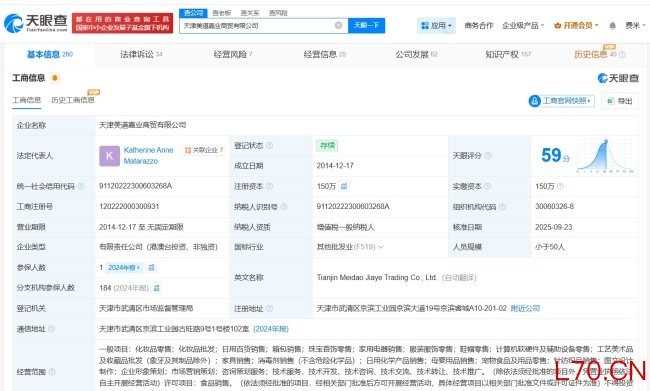Select the 查风险 search tab
650x391 pixels.
tap(278, 13)
